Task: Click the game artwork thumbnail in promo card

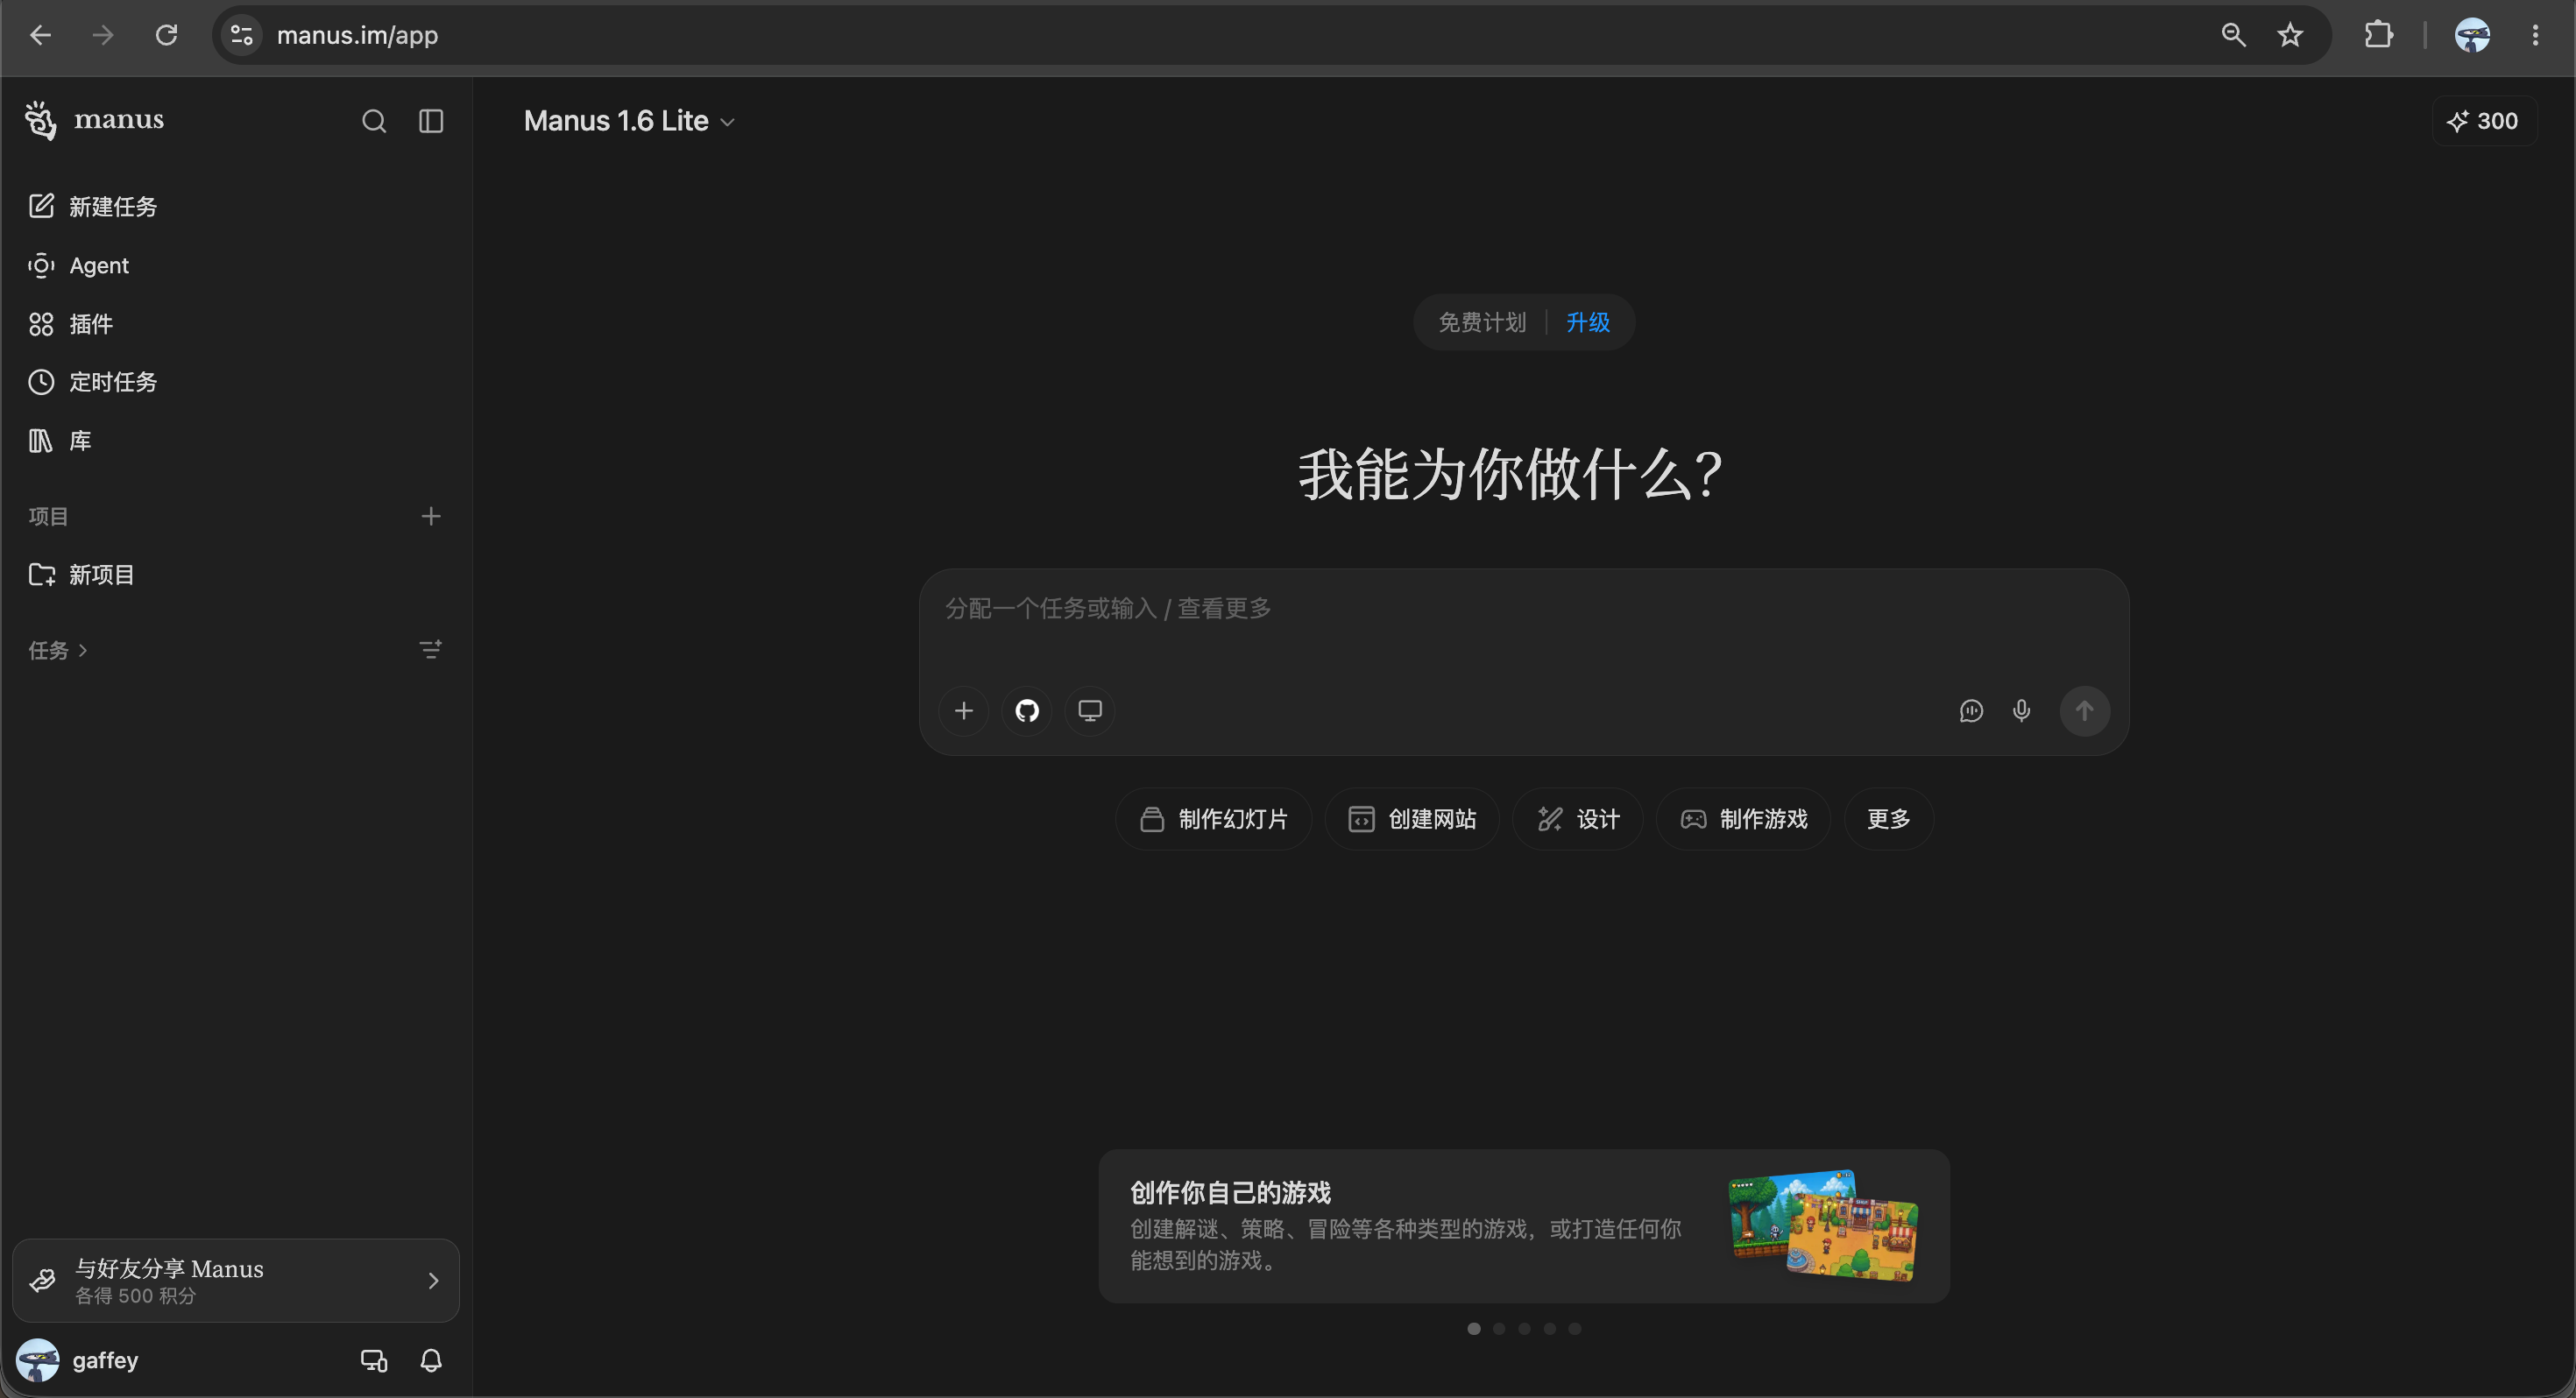Action: [1823, 1226]
